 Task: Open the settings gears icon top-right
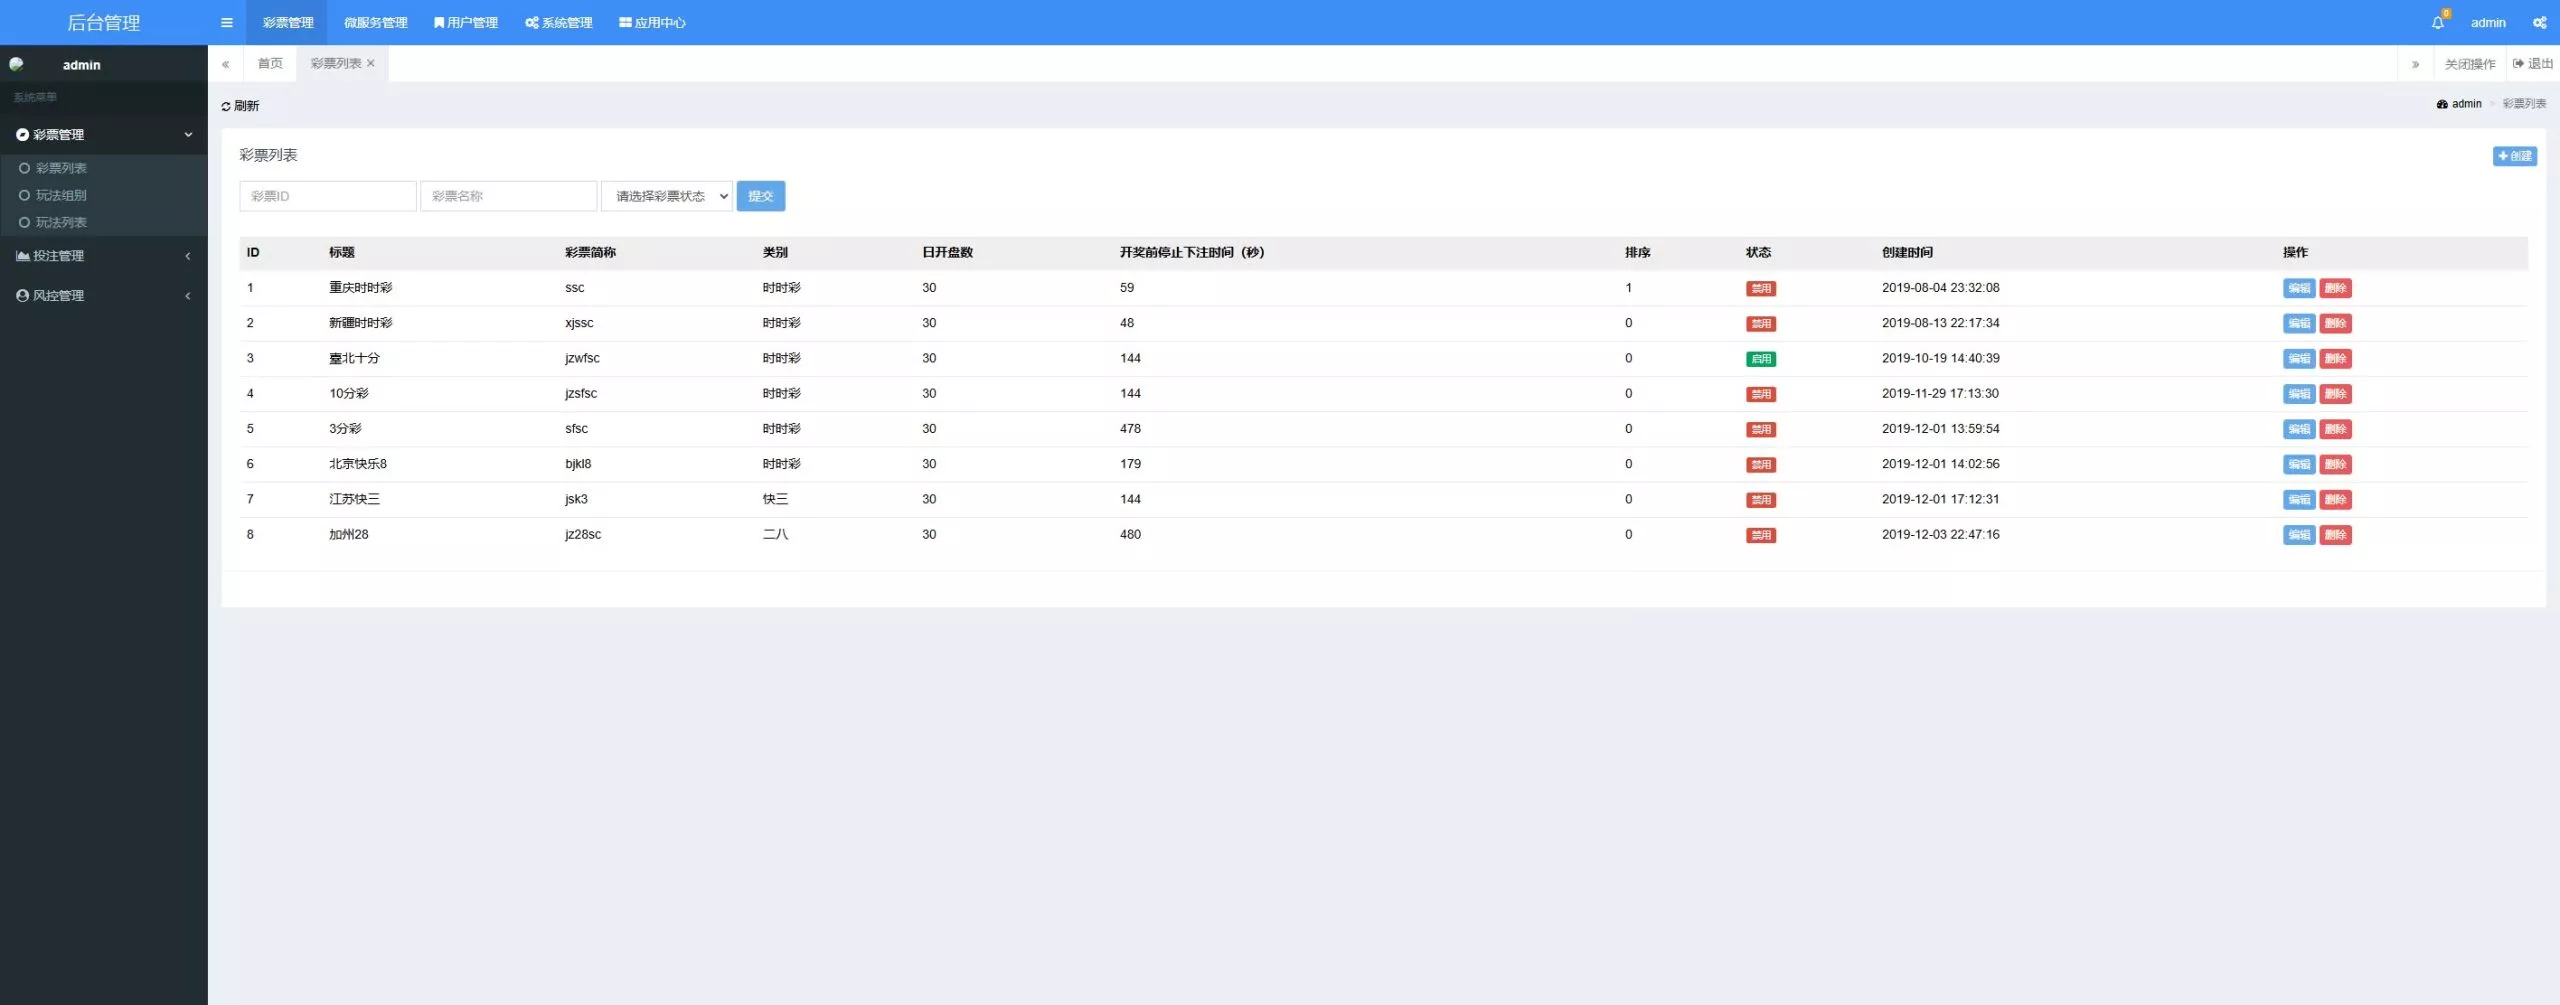[x=2539, y=22]
